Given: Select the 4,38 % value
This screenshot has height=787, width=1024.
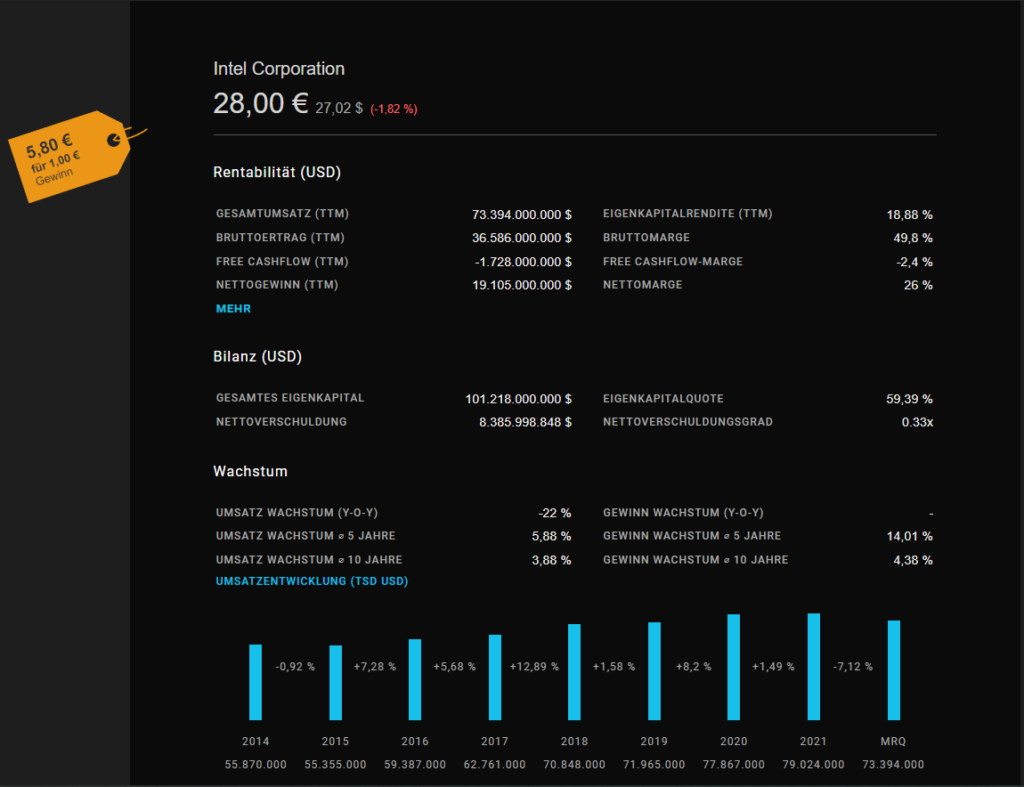Looking at the screenshot, I should click(x=913, y=560).
